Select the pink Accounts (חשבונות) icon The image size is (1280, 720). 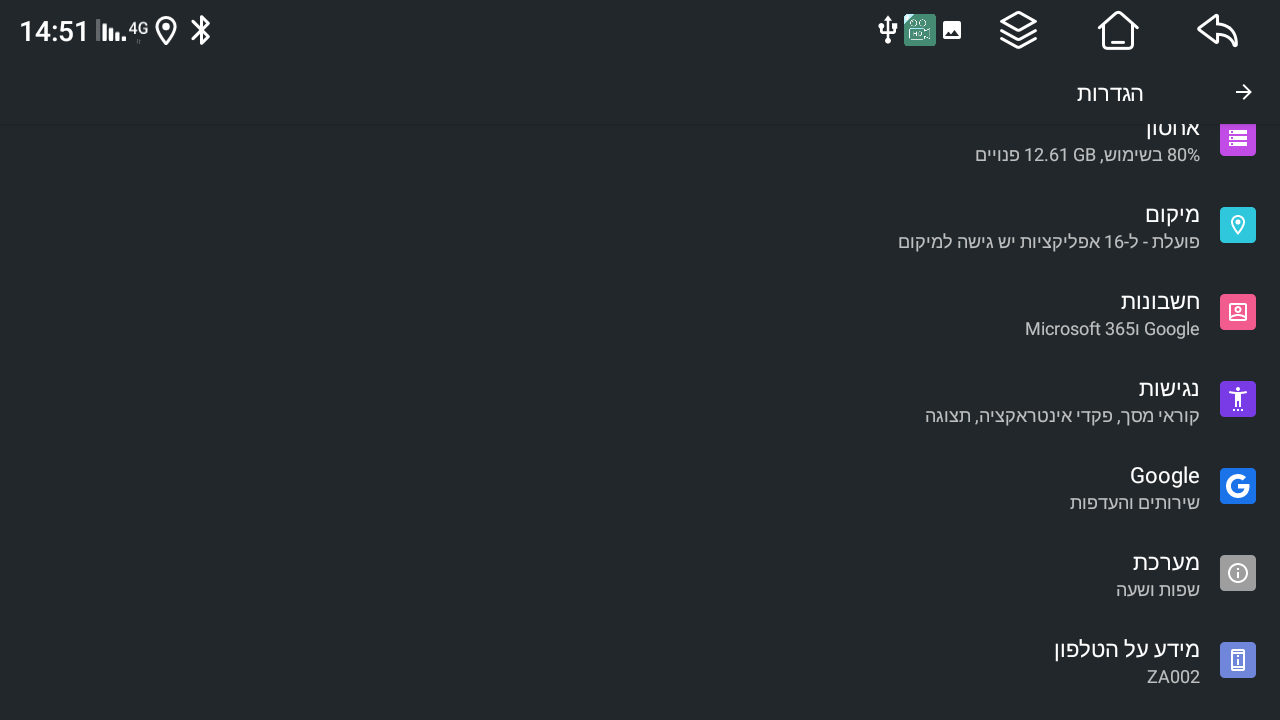click(1237, 312)
